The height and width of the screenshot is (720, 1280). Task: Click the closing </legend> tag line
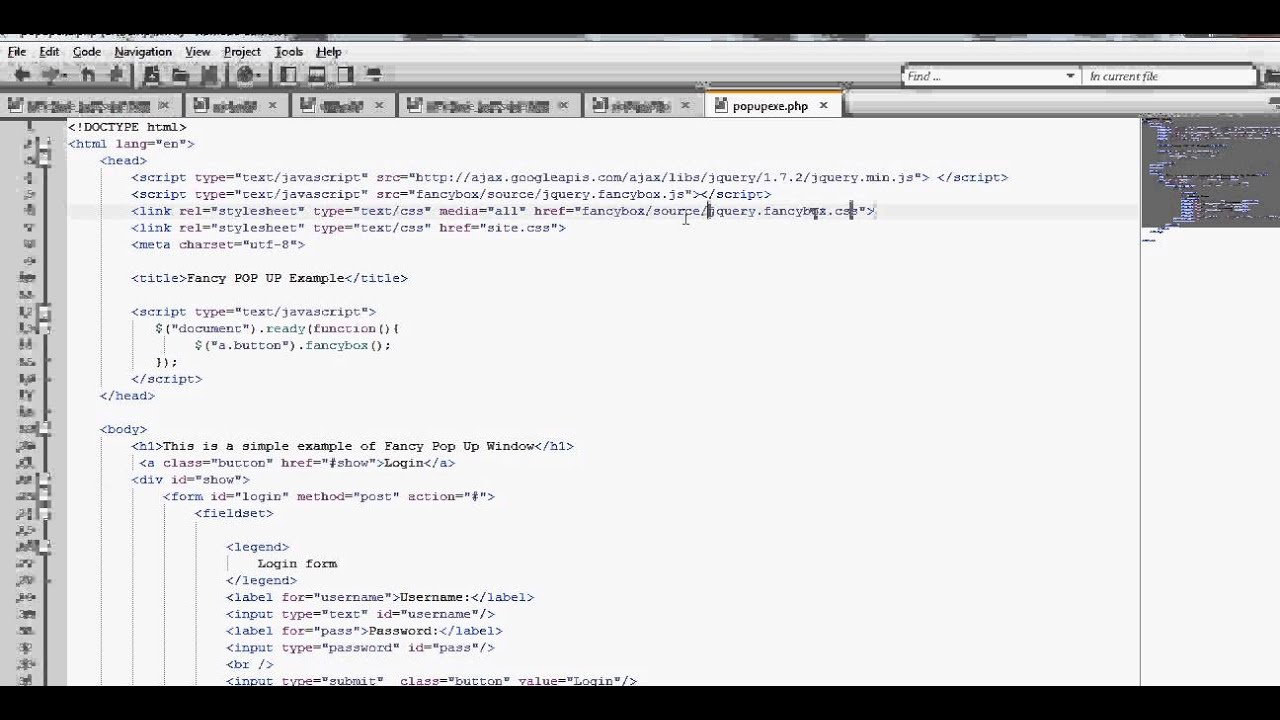tap(261, 580)
